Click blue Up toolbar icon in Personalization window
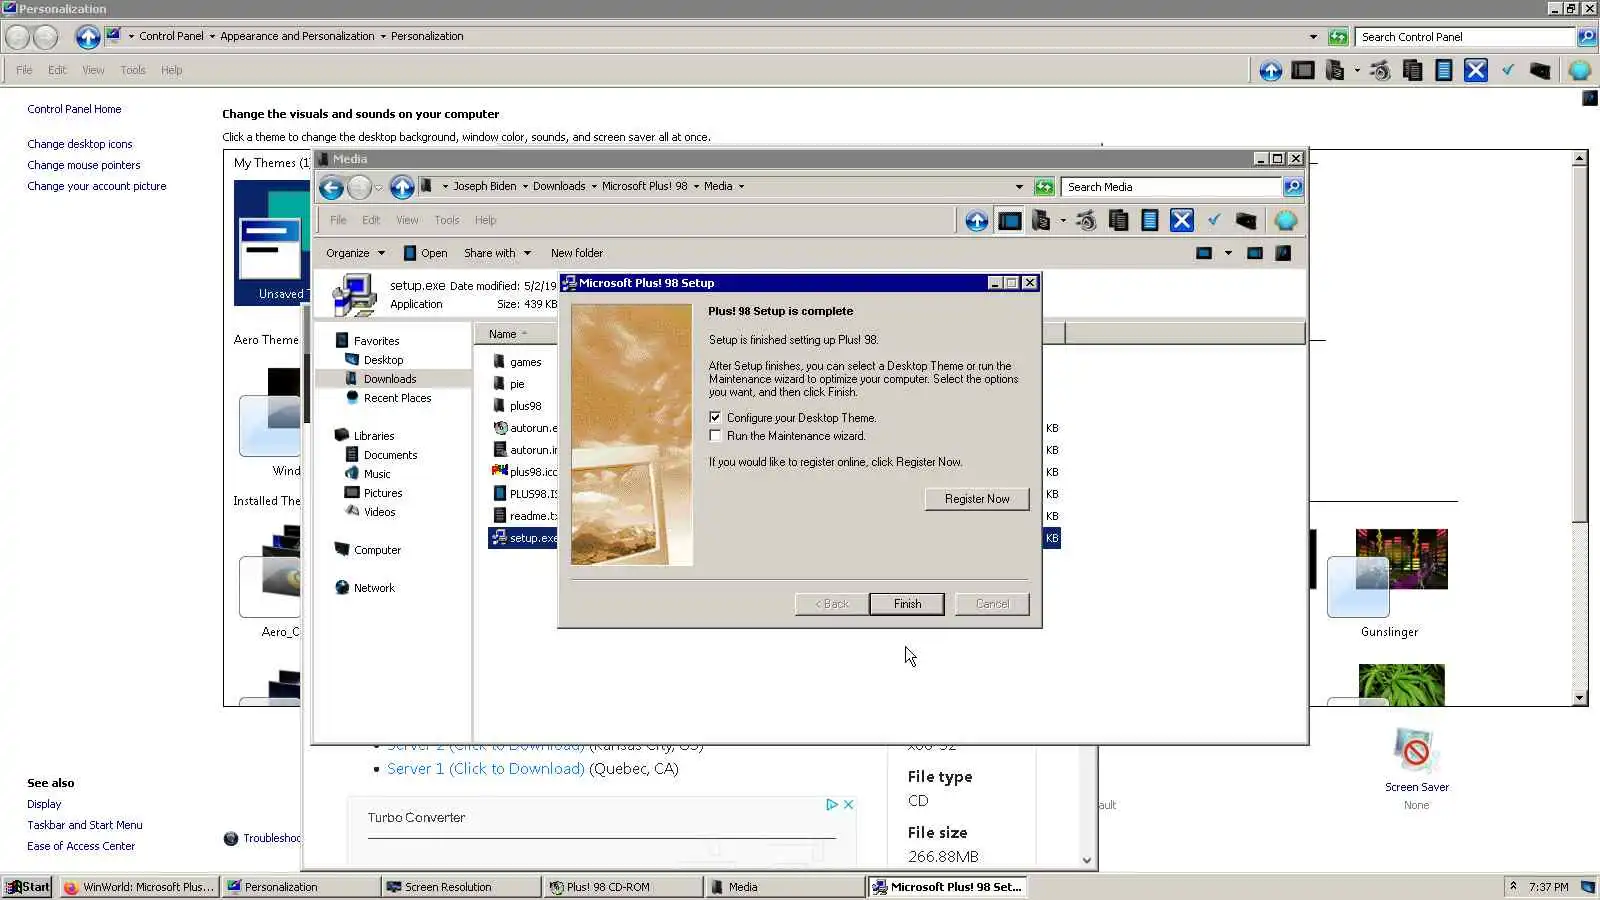1600x900 pixels. (x=1271, y=70)
